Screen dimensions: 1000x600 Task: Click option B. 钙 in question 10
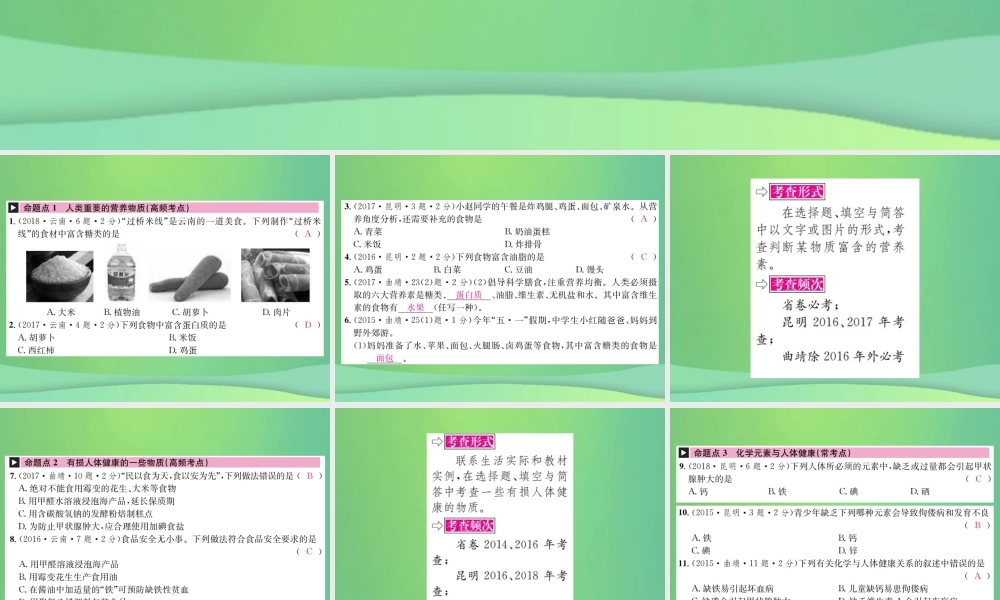click(848, 538)
